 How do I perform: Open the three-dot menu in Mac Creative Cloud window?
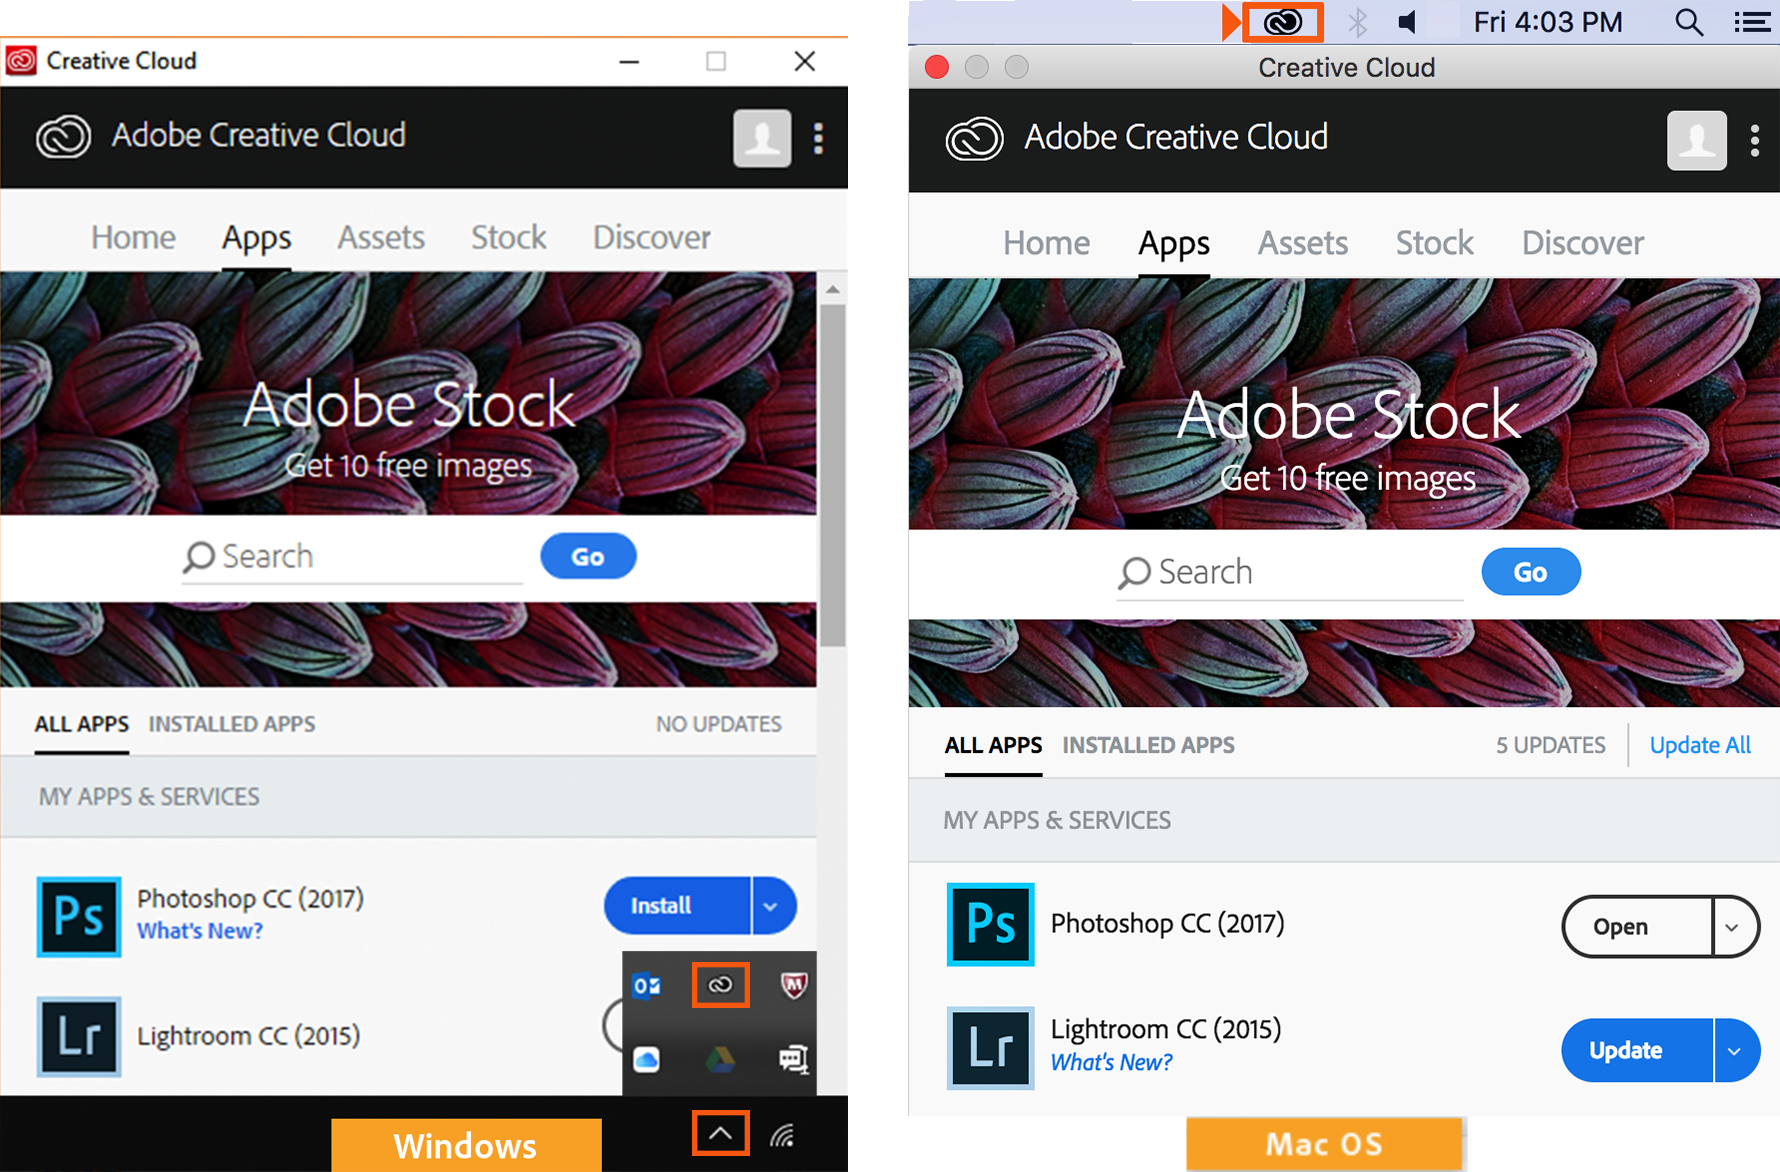pyautogui.click(x=1755, y=141)
